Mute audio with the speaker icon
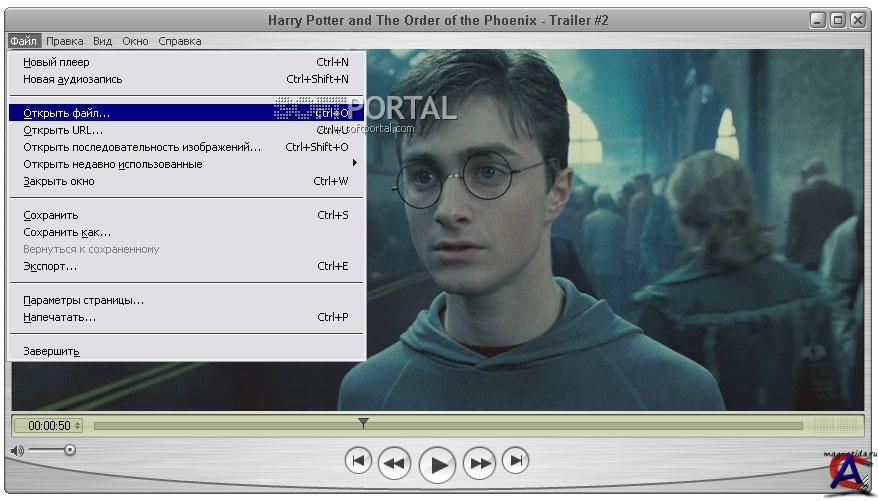The image size is (878, 501). pos(17,451)
